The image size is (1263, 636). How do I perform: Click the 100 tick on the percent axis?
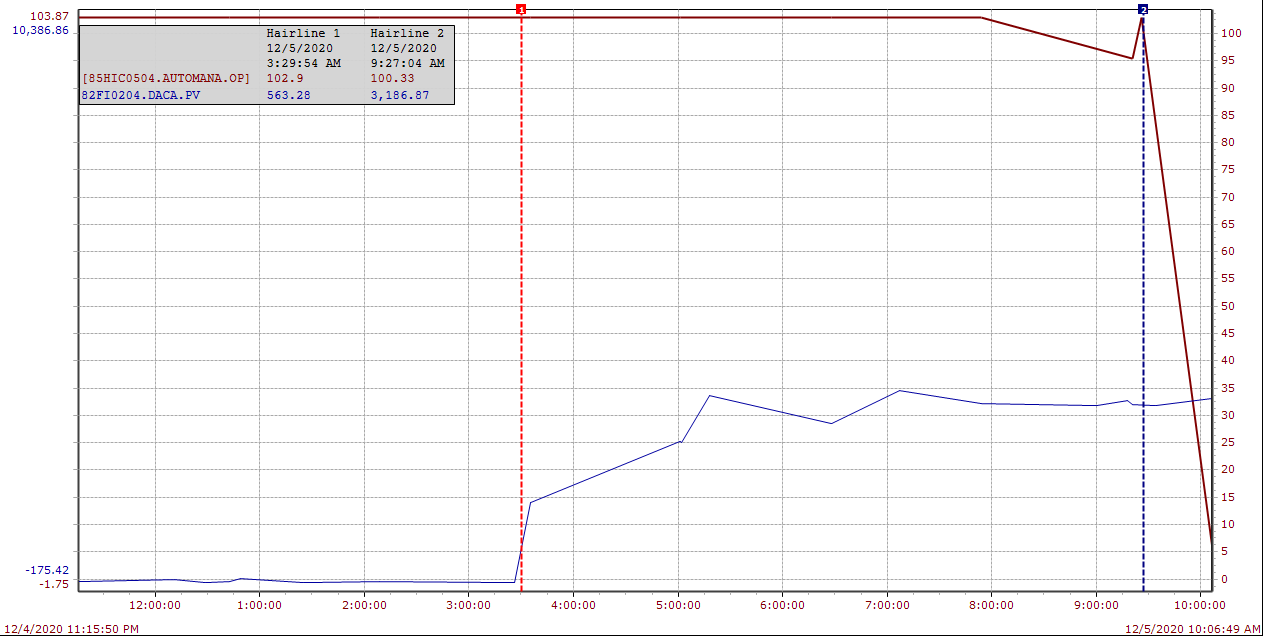click(x=1231, y=33)
